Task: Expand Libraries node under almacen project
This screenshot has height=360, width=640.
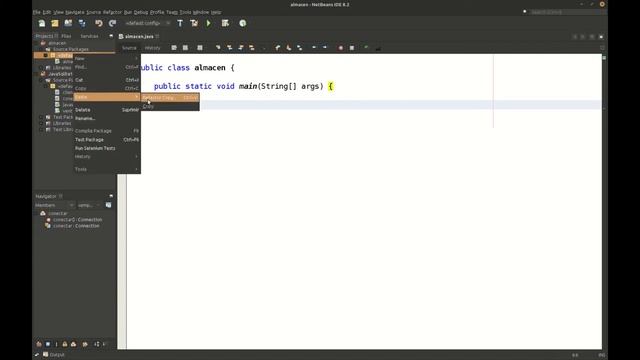Action: coord(42,68)
